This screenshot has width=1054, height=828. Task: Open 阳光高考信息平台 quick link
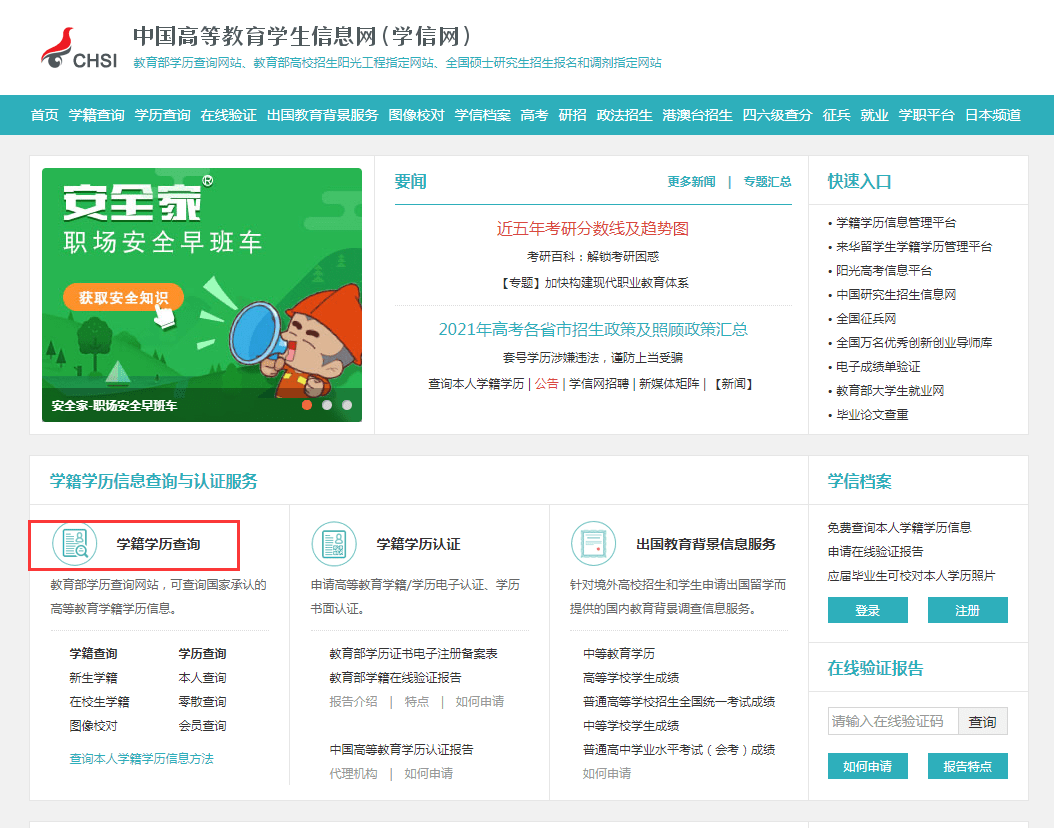(x=884, y=271)
